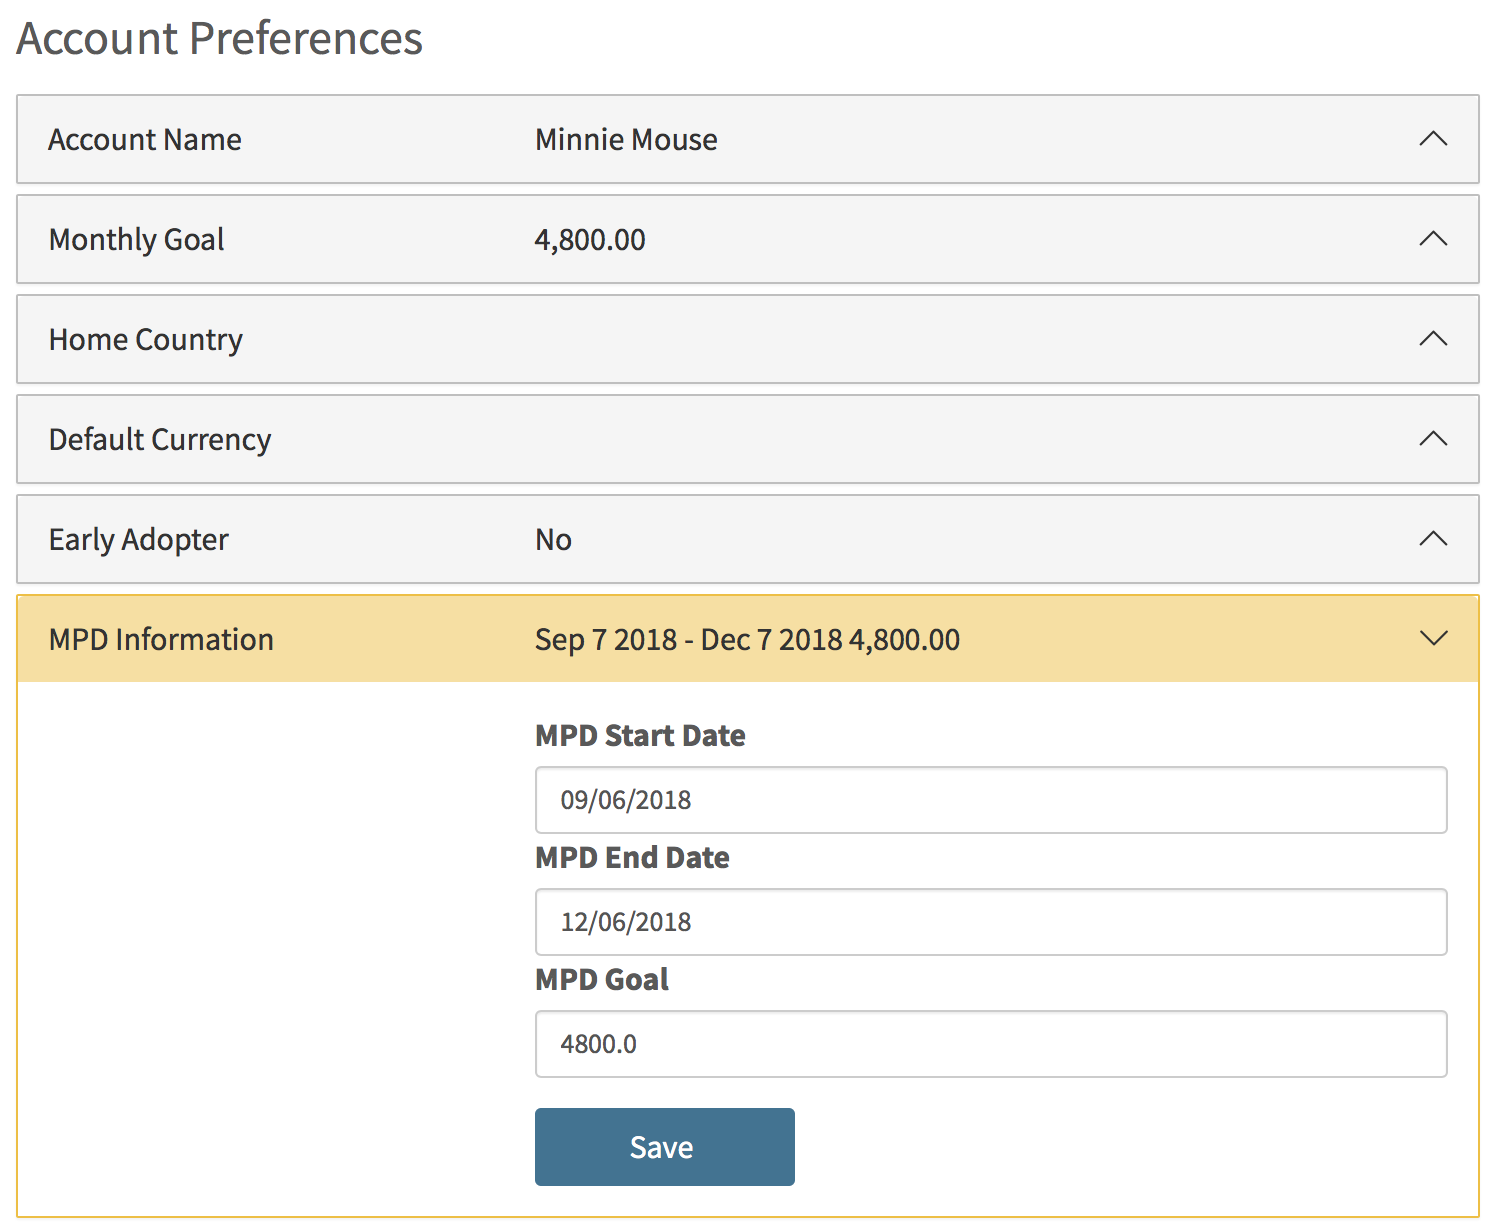The height and width of the screenshot is (1232, 1494).
Task: Click the Monthly Goal row label
Action: click(x=137, y=240)
